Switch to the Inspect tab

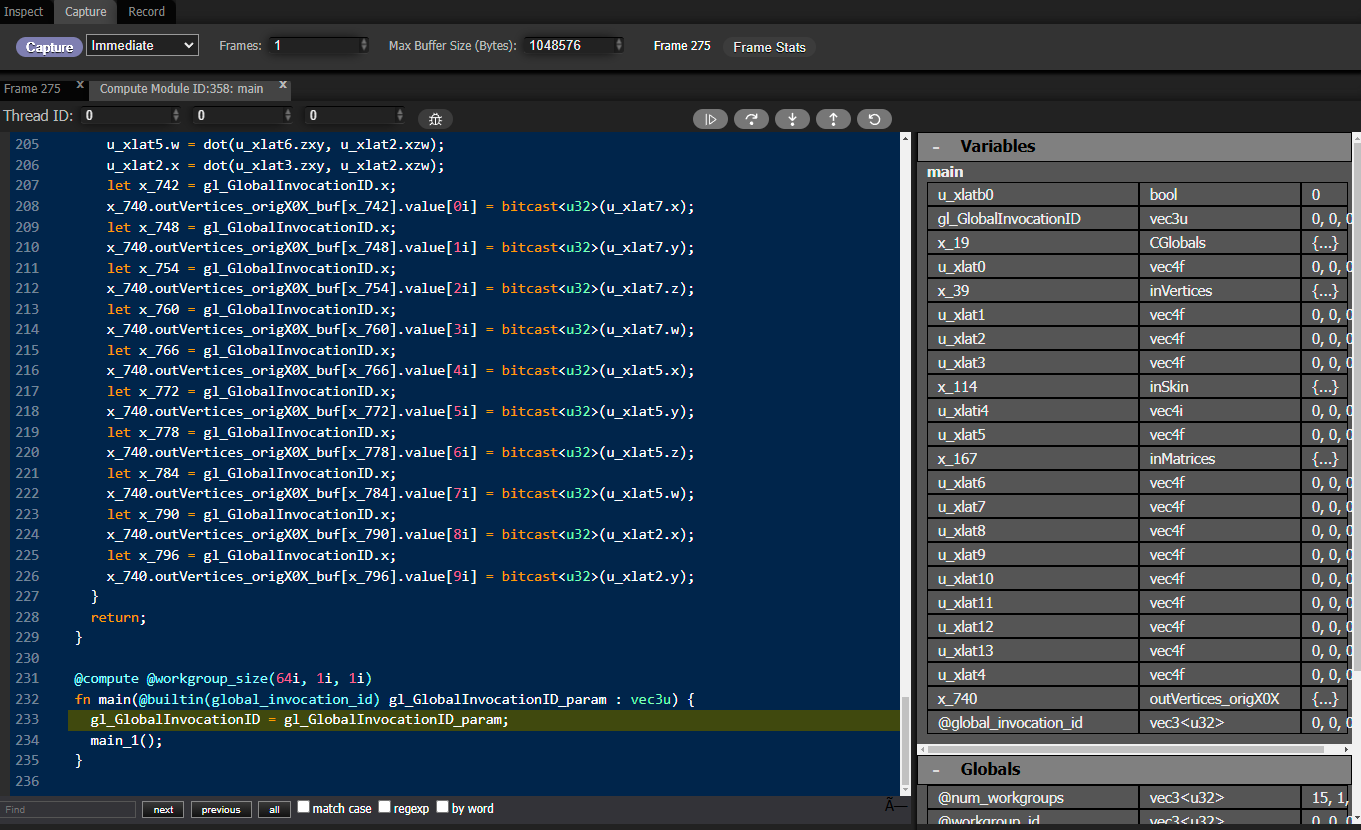(24, 12)
